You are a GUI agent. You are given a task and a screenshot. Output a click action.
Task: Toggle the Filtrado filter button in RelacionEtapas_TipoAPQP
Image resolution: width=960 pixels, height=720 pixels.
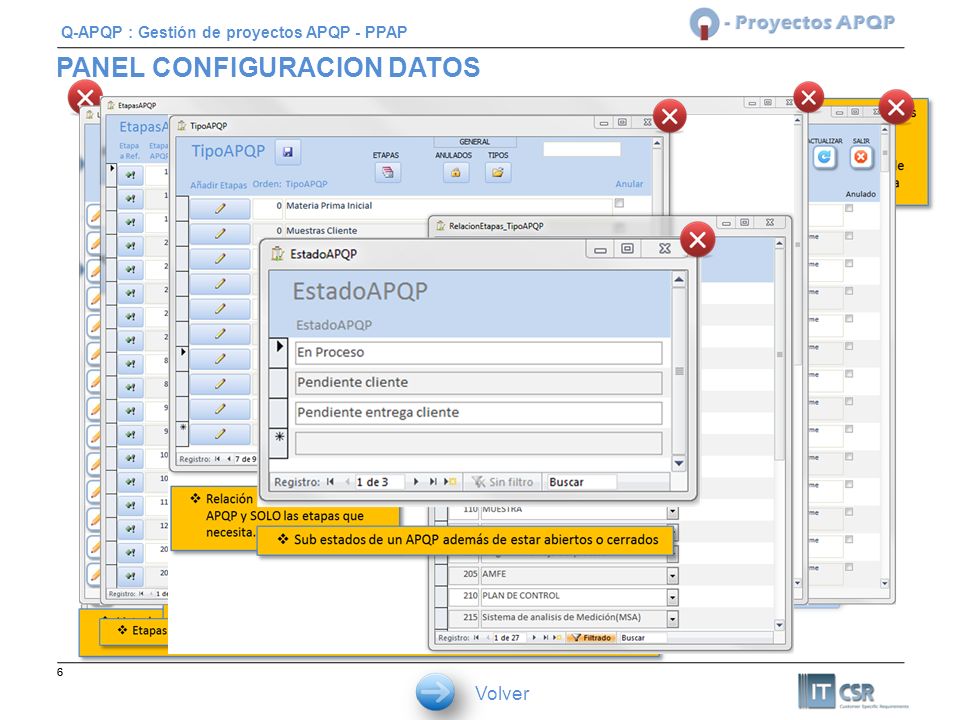(591, 637)
